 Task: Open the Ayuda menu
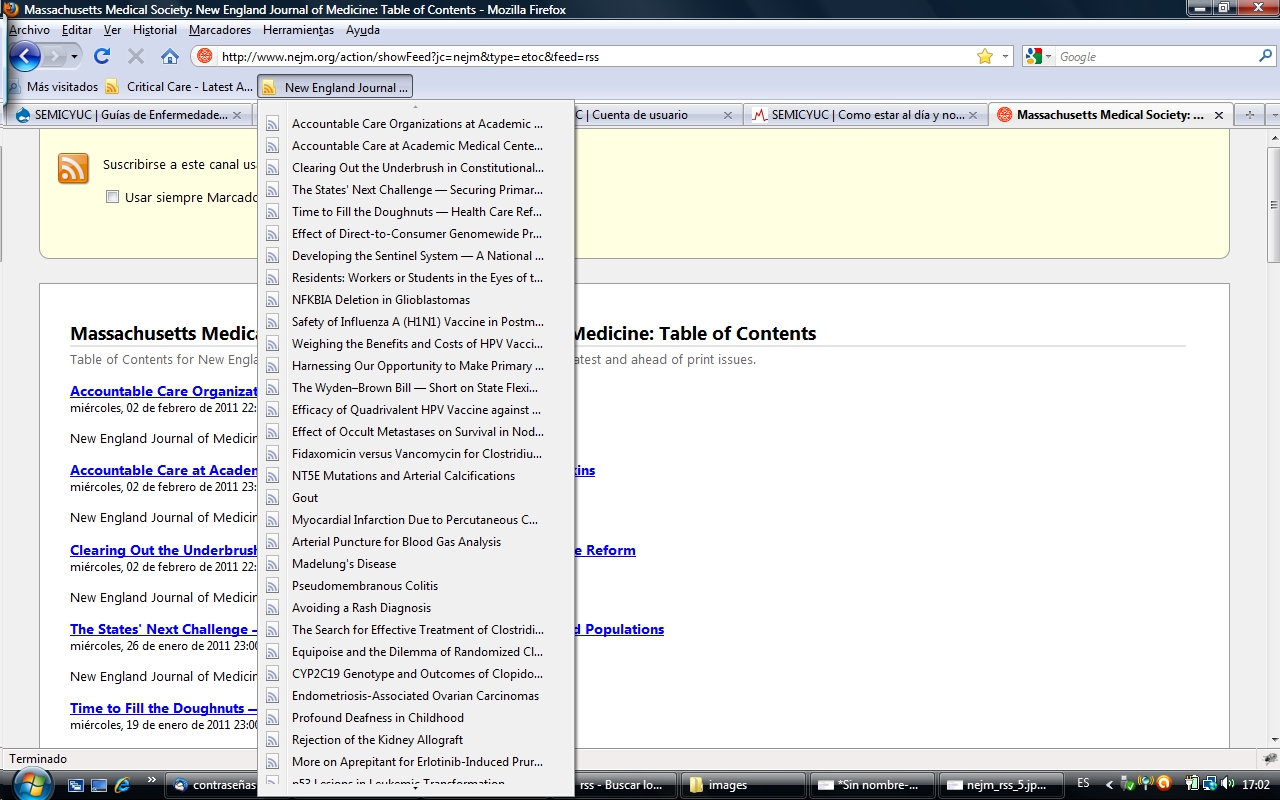pos(363,30)
